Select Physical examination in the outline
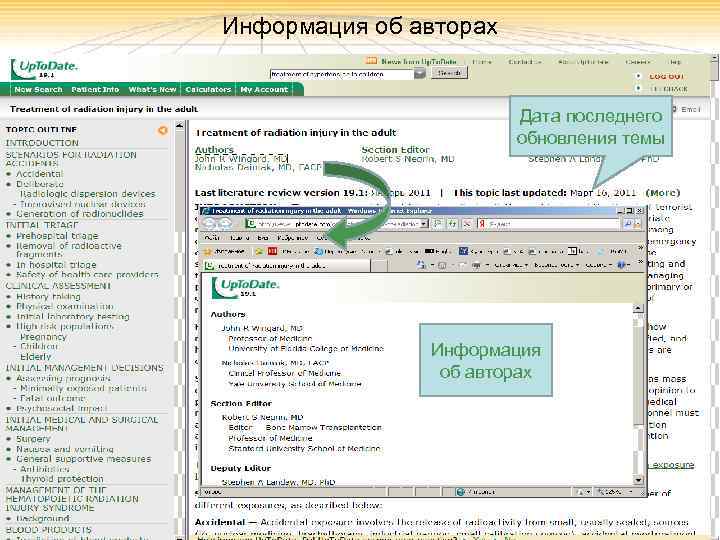 click(x=65, y=306)
